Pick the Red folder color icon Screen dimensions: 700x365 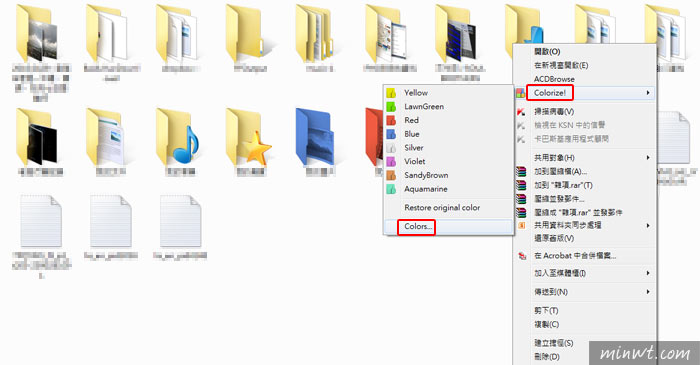[x=391, y=120]
